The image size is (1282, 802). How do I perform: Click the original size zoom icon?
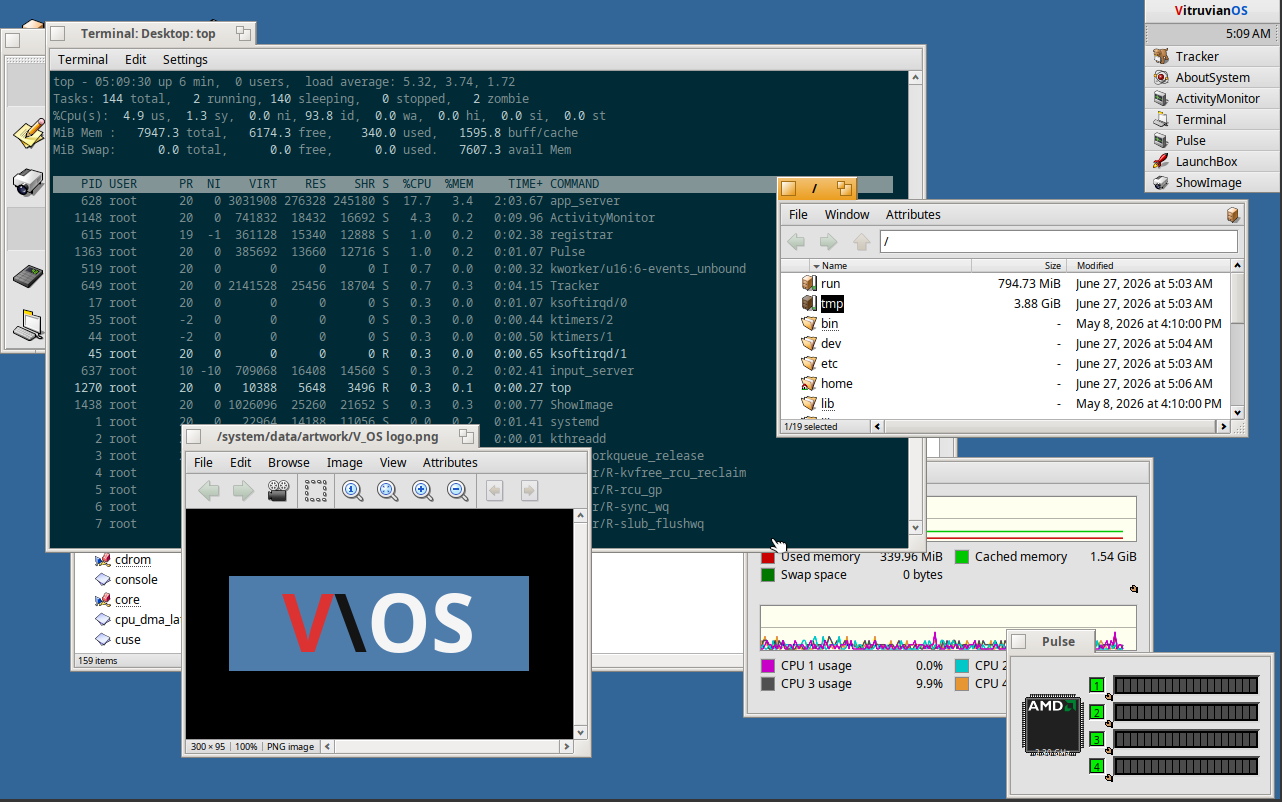(353, 491)
